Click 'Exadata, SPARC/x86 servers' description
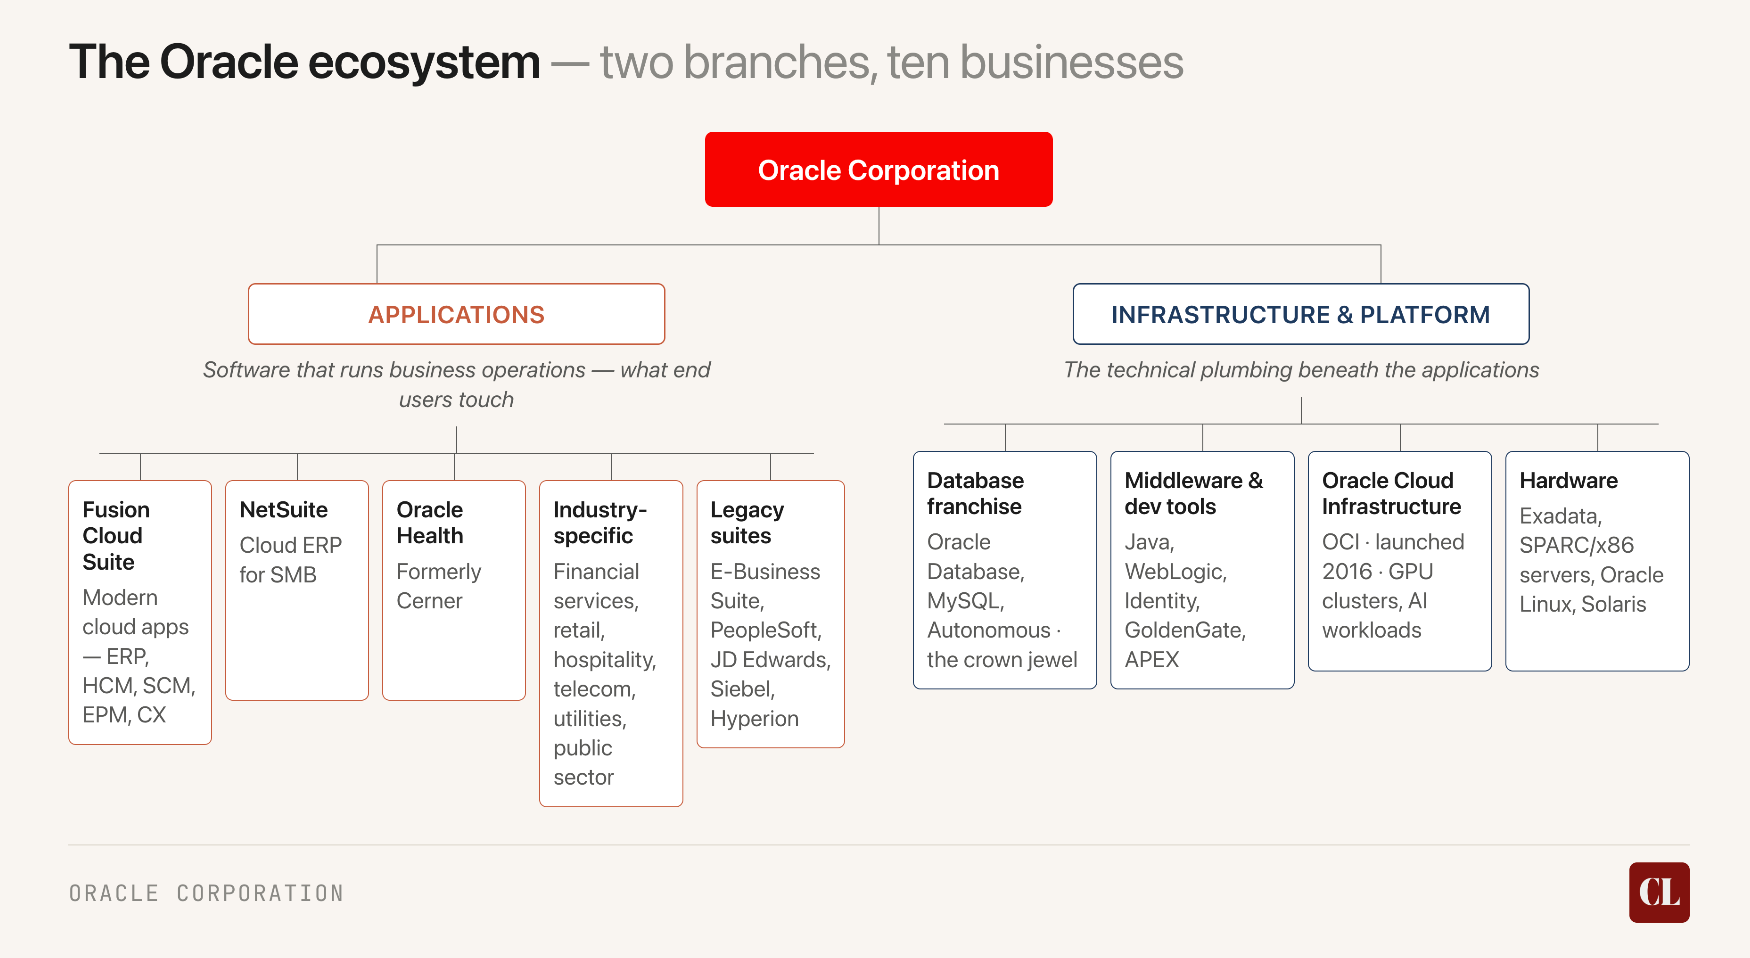1750x958 pixels. click(x=1591, y=560)
